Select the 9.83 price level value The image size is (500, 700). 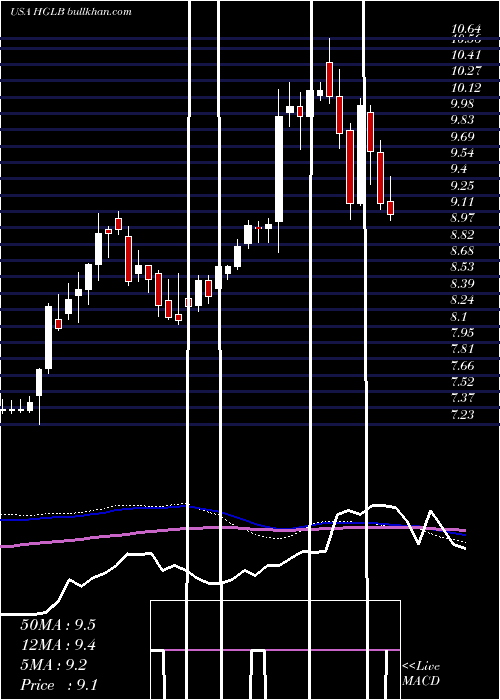(463, 120)
